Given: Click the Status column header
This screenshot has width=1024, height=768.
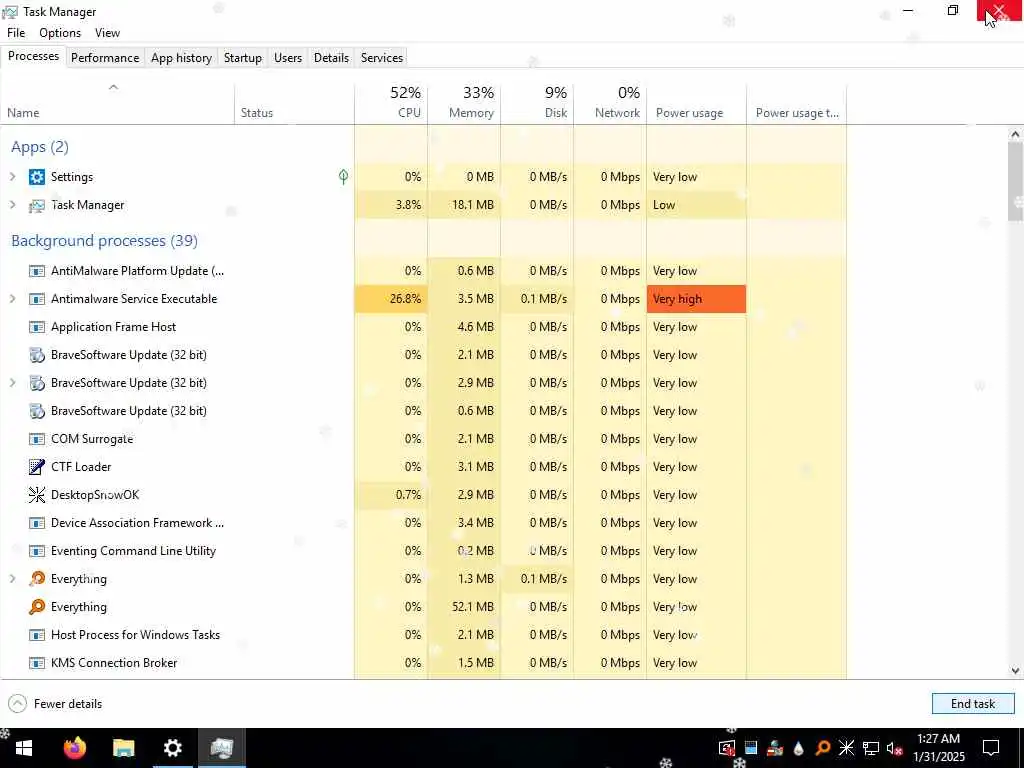Looking at the screenshot, I should (x=295, y=103).
